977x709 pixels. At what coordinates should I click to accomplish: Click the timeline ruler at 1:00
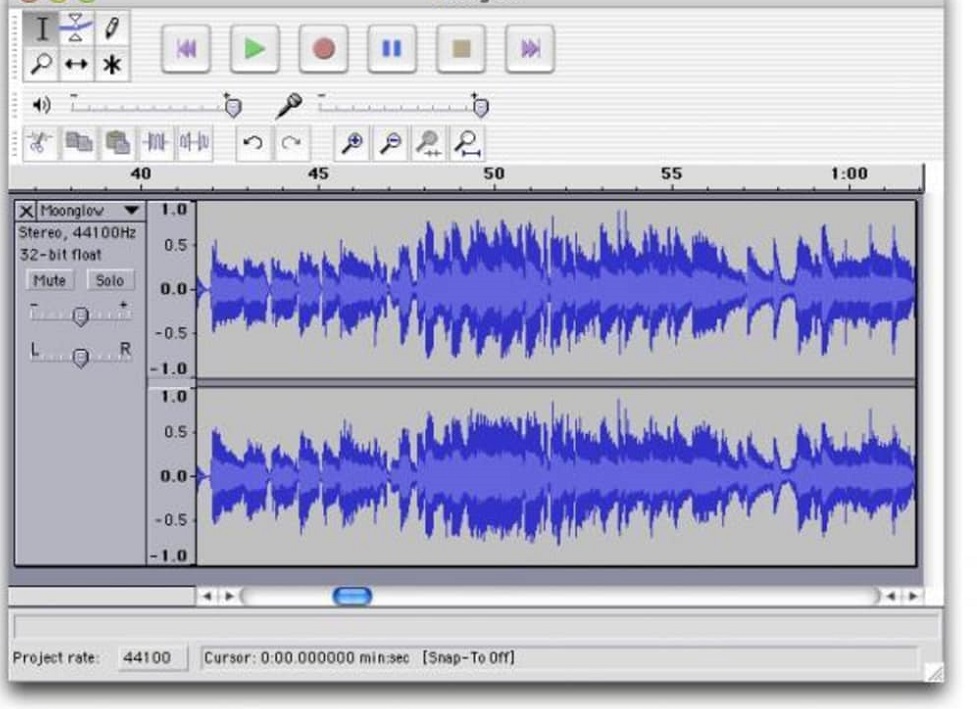[849, 174]
